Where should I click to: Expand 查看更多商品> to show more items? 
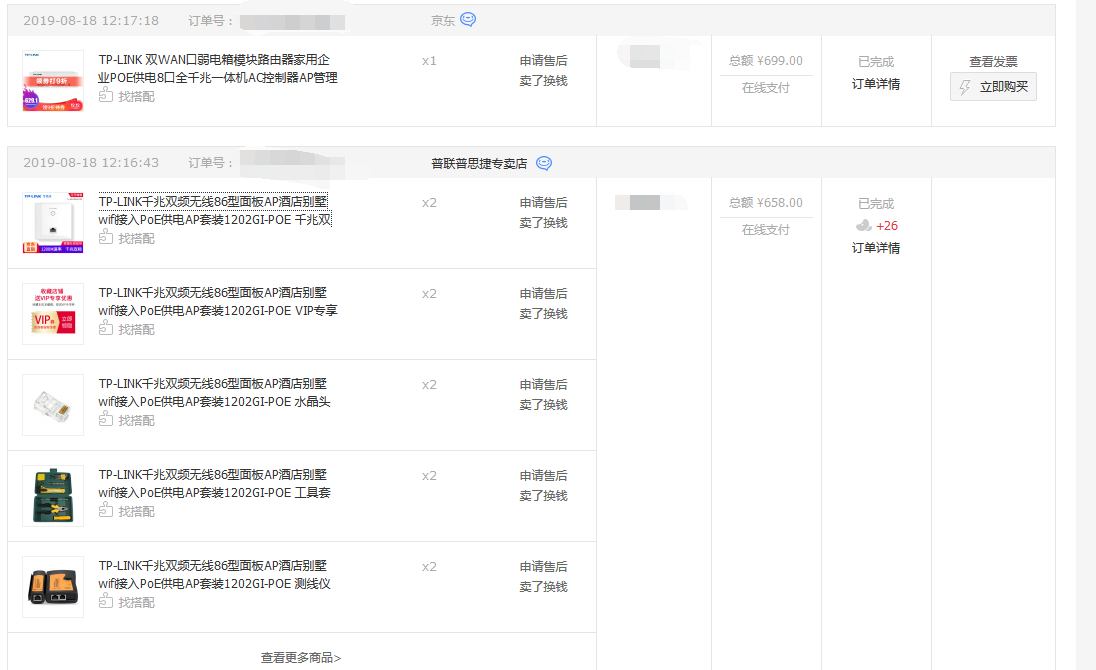click(x=301, y=657)
